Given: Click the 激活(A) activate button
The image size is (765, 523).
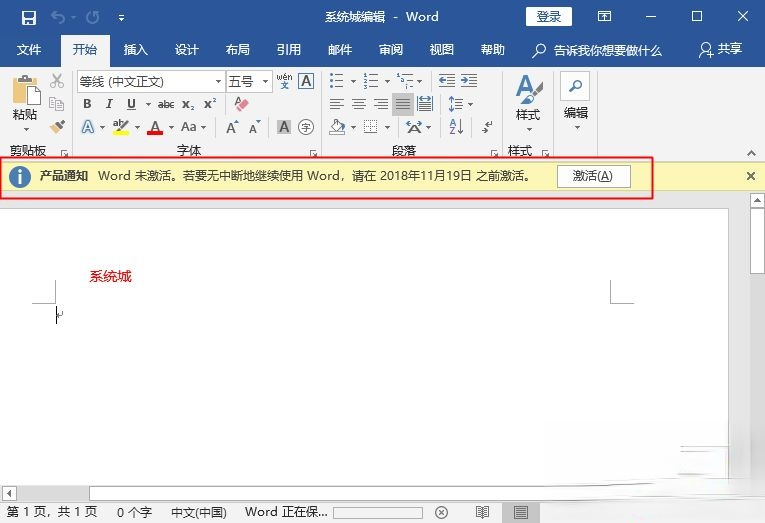Looking at the screenshot, I should [593, 176].
